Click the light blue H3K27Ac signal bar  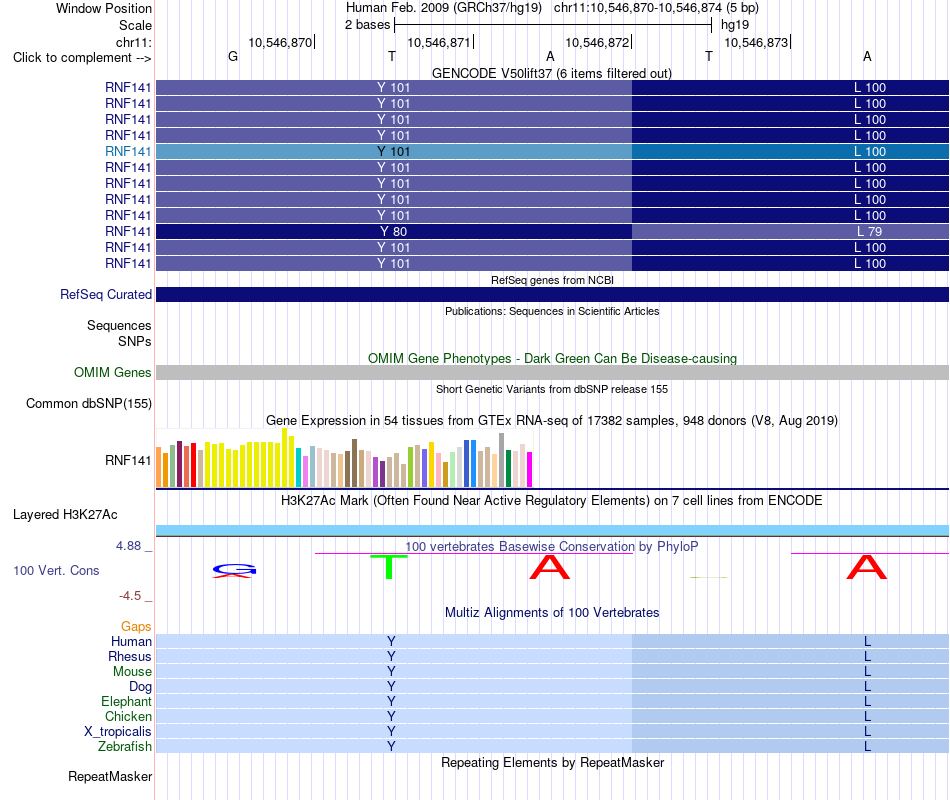pyautogui.click(x=553, y=530)
